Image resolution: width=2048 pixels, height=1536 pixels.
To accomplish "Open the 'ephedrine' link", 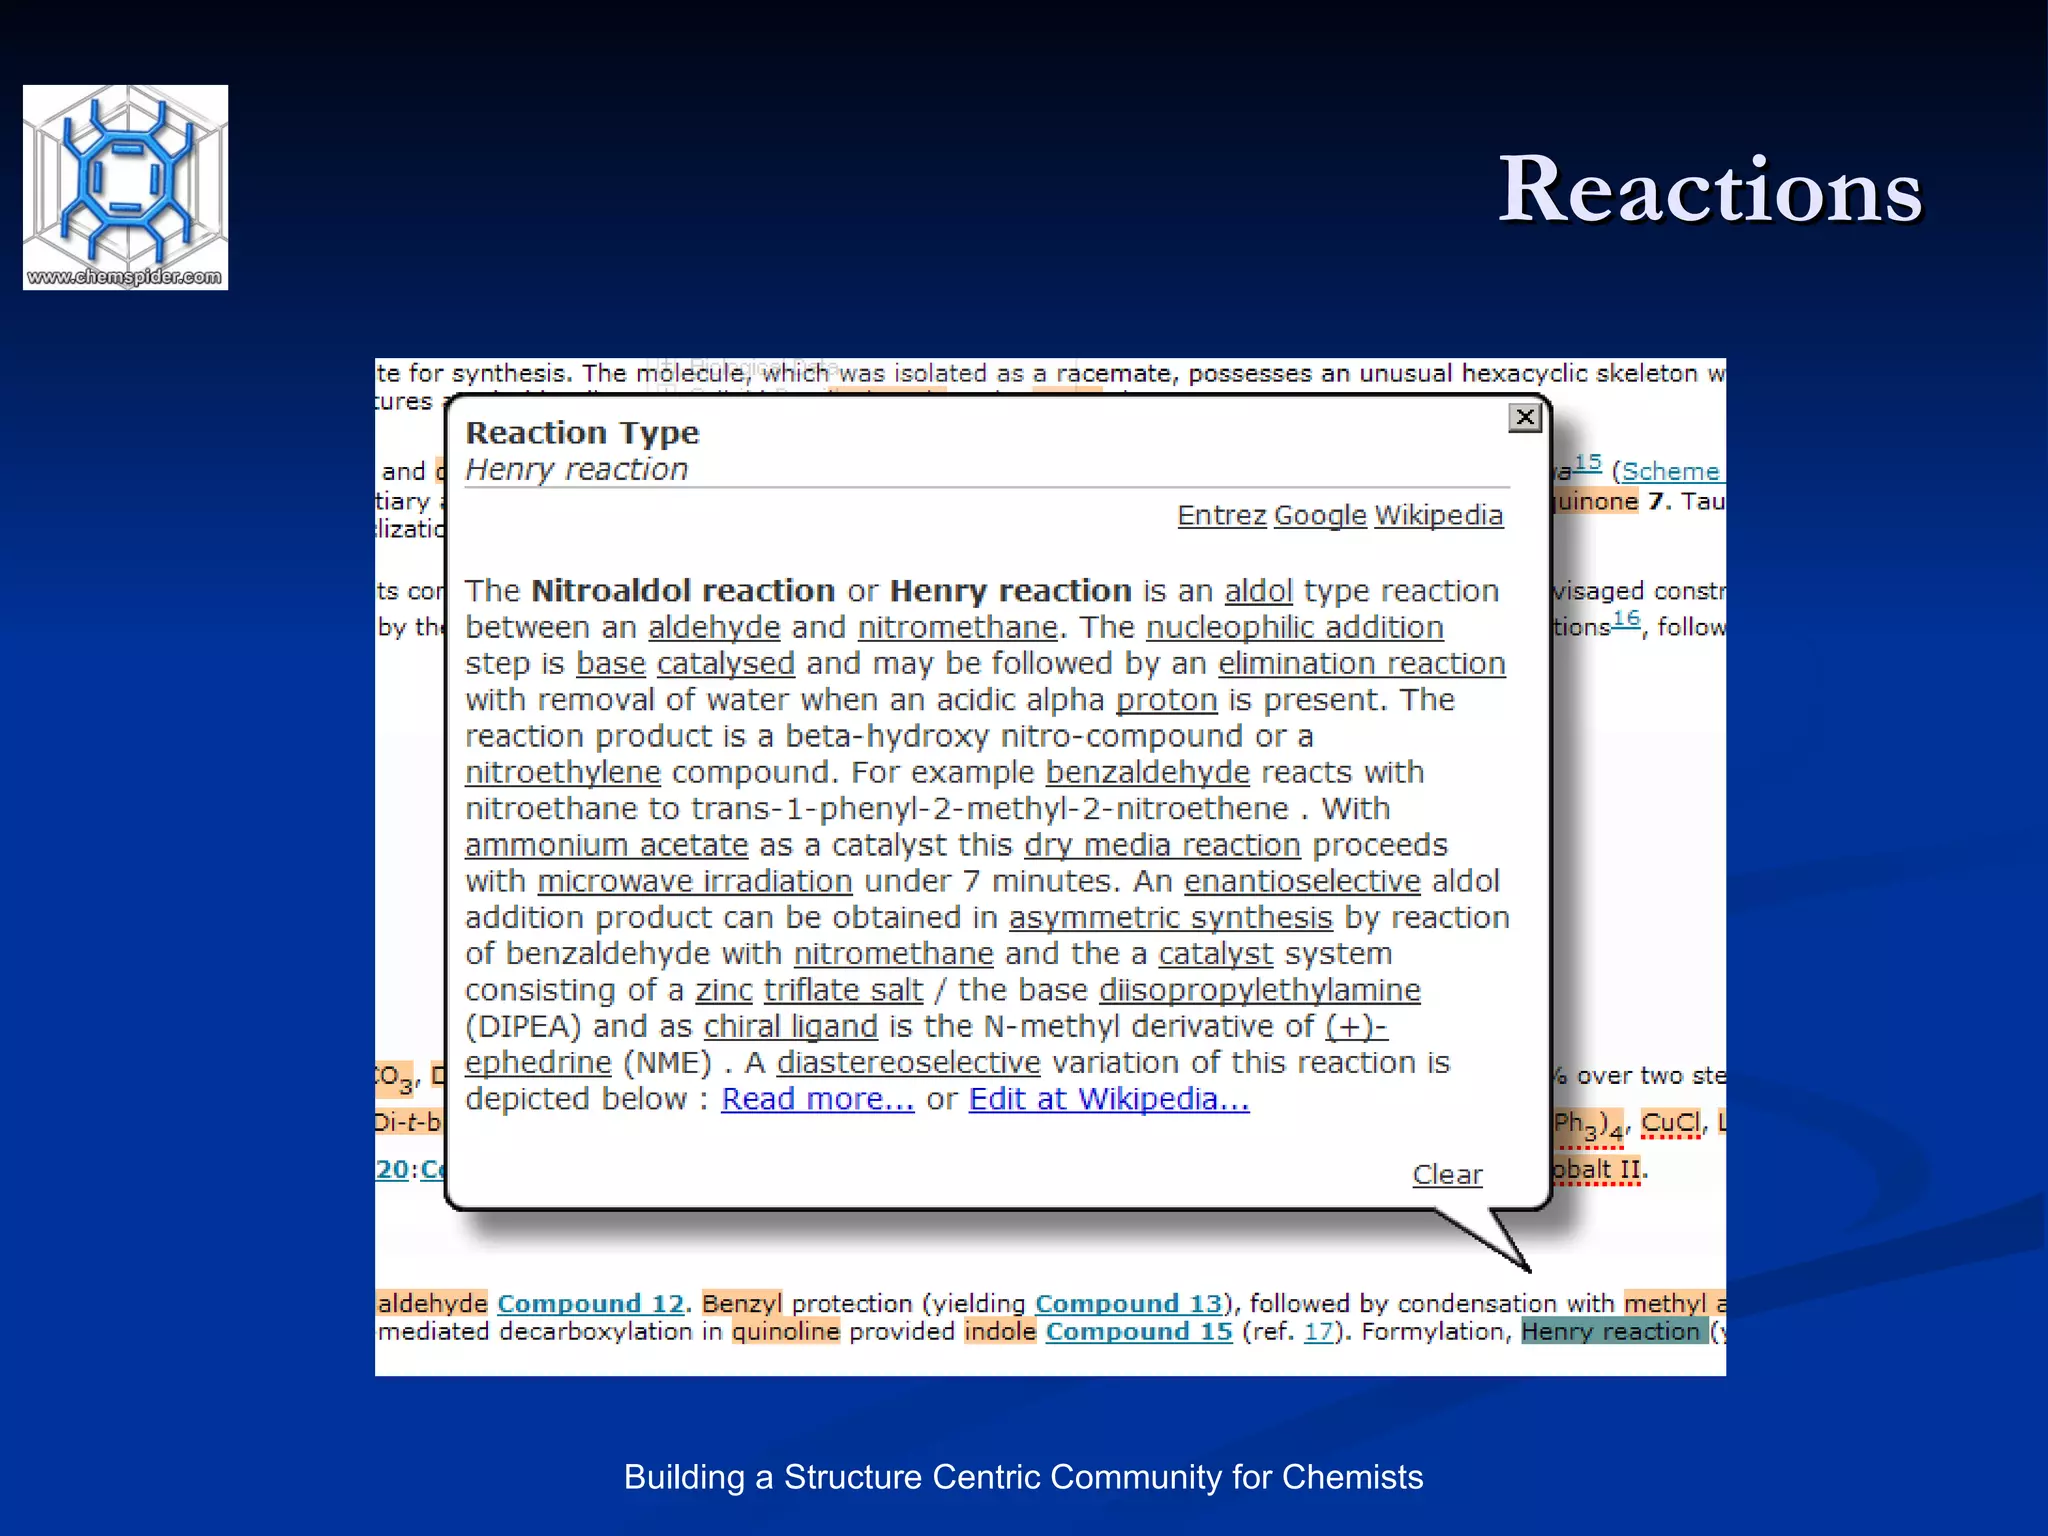I will coord(538,1062).
